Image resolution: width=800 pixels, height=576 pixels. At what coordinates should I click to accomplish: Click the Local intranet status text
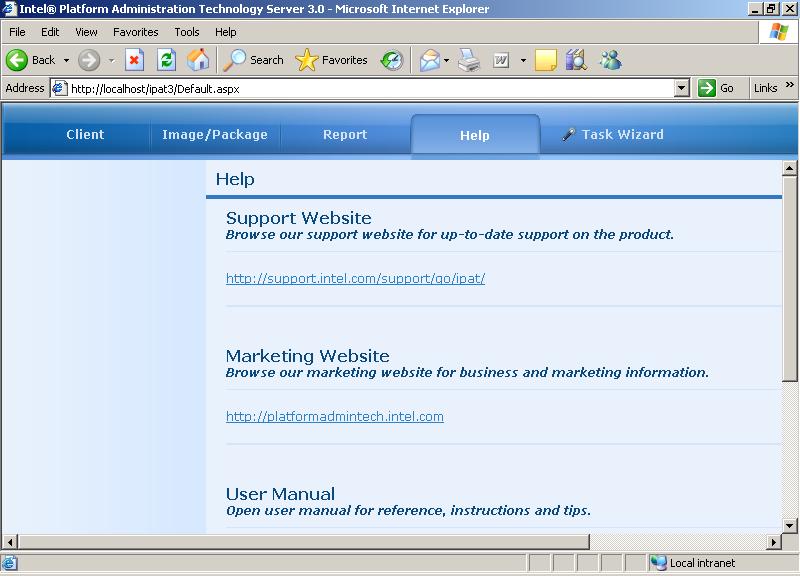(x=702, y=563)
